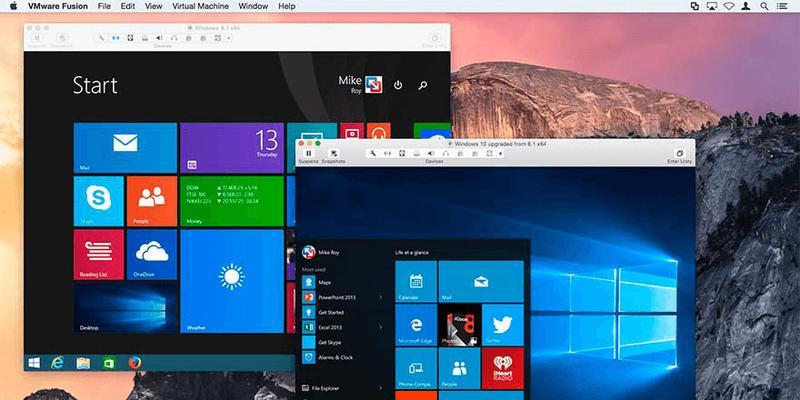Viewport: 800px width, 400px height.
Task: Open VMware Fusion menu
Action: (x=58, y=6)
